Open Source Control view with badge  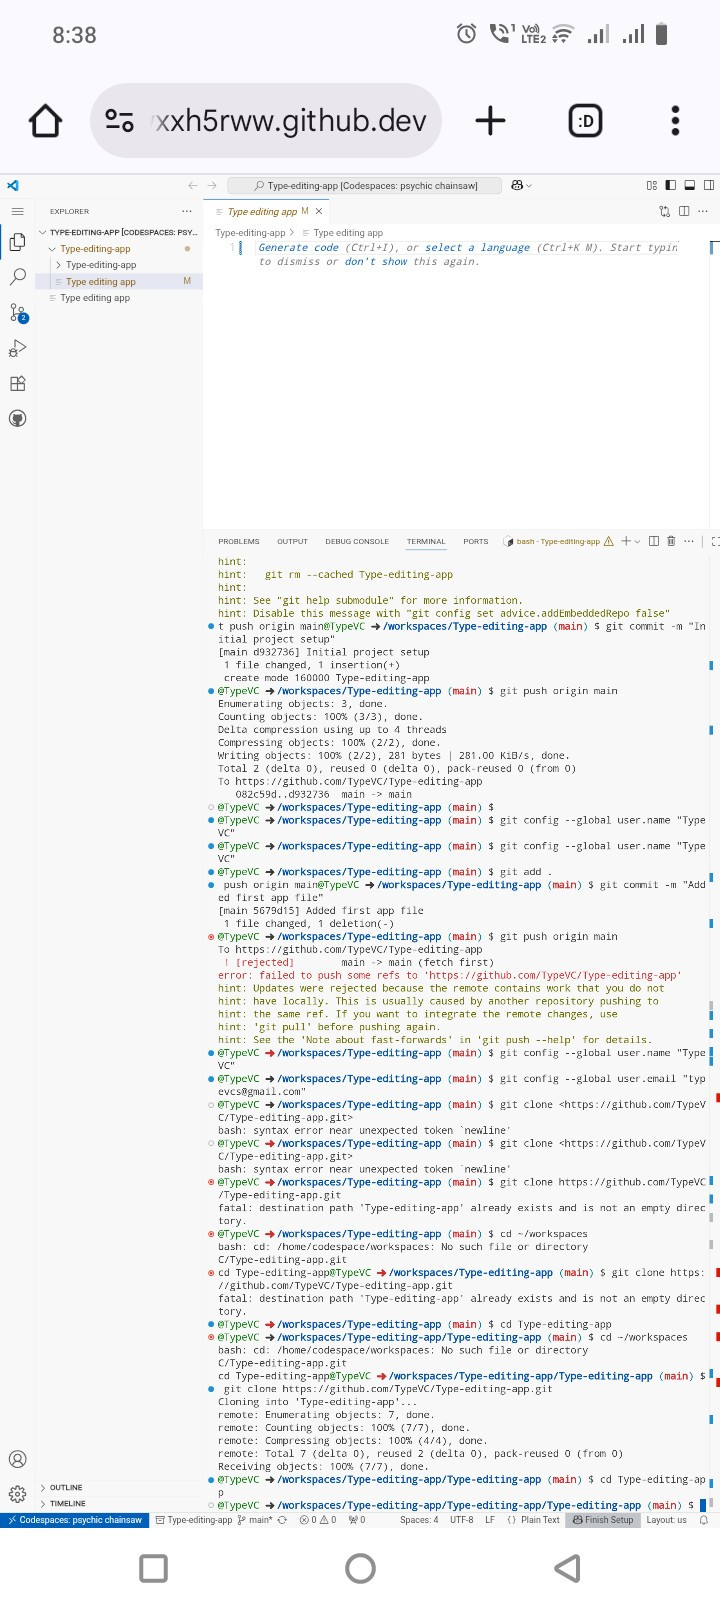pyautogui.click(x=17, y=313)
